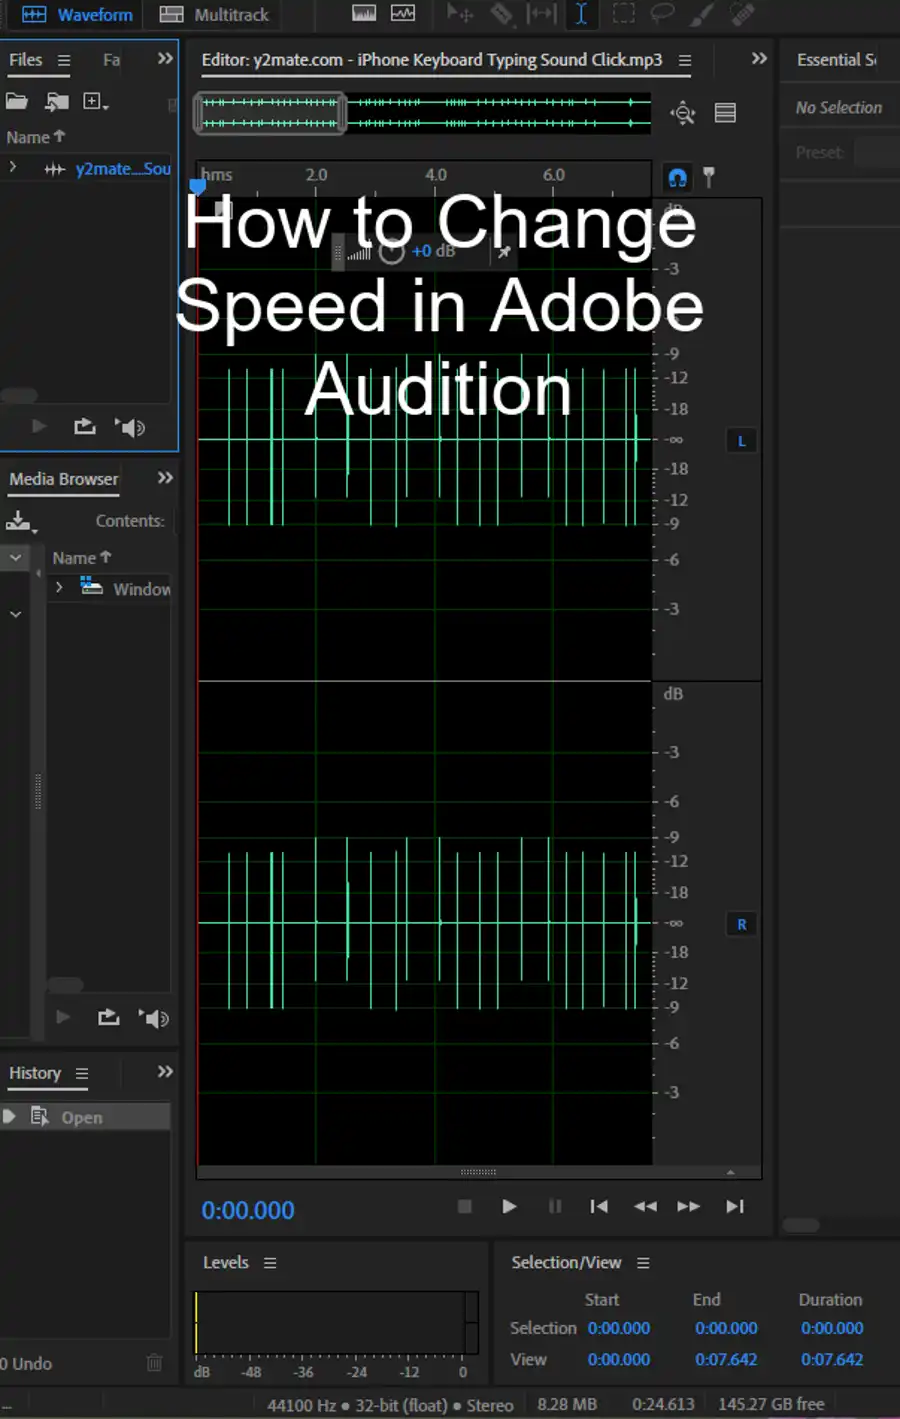The height and width of the screenshot is (1419, 900).
Task: Show the spectral frequency display
Action: [365, 14]
